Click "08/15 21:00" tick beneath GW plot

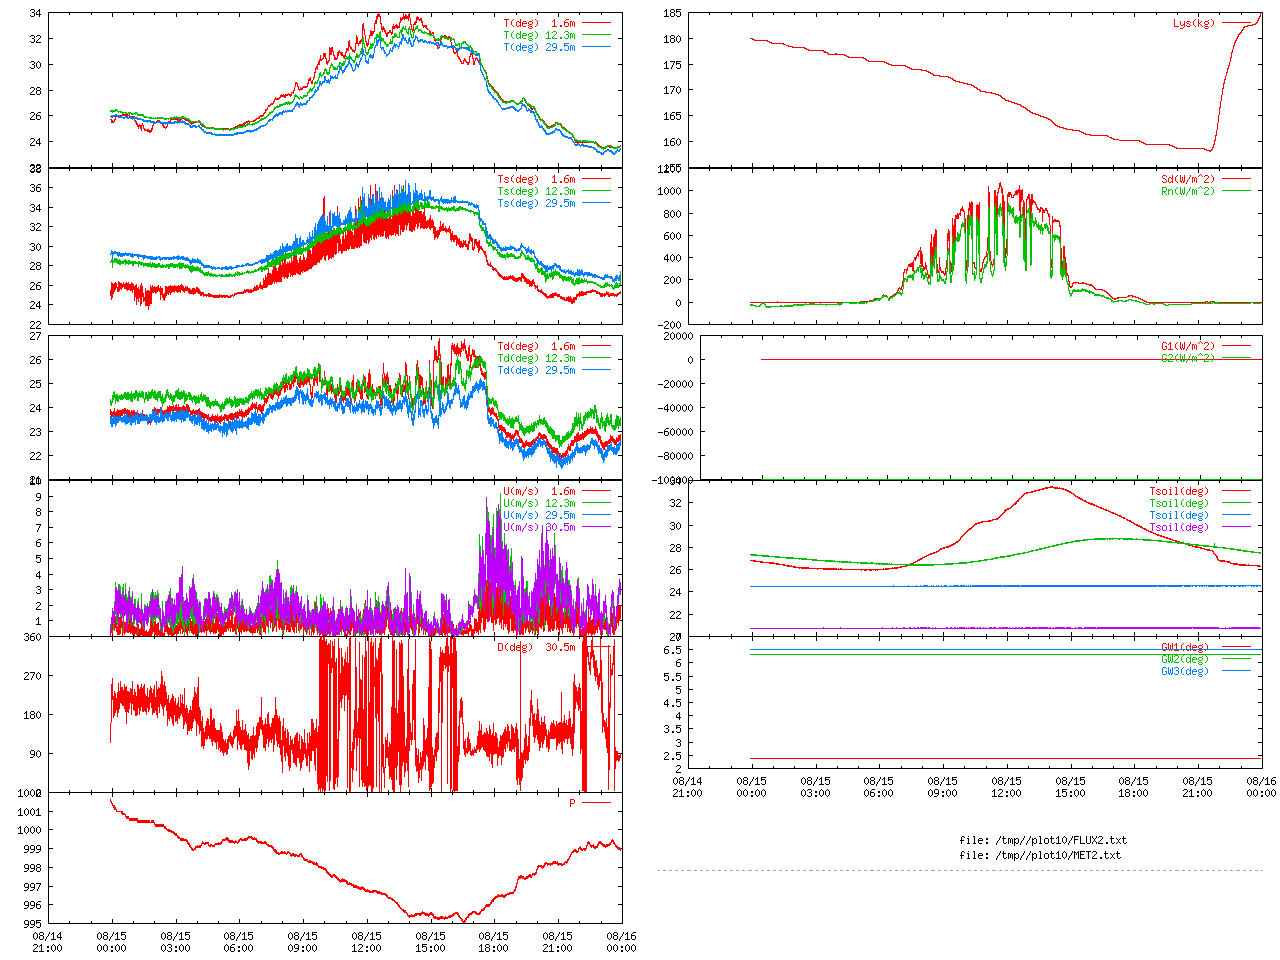1198,787
